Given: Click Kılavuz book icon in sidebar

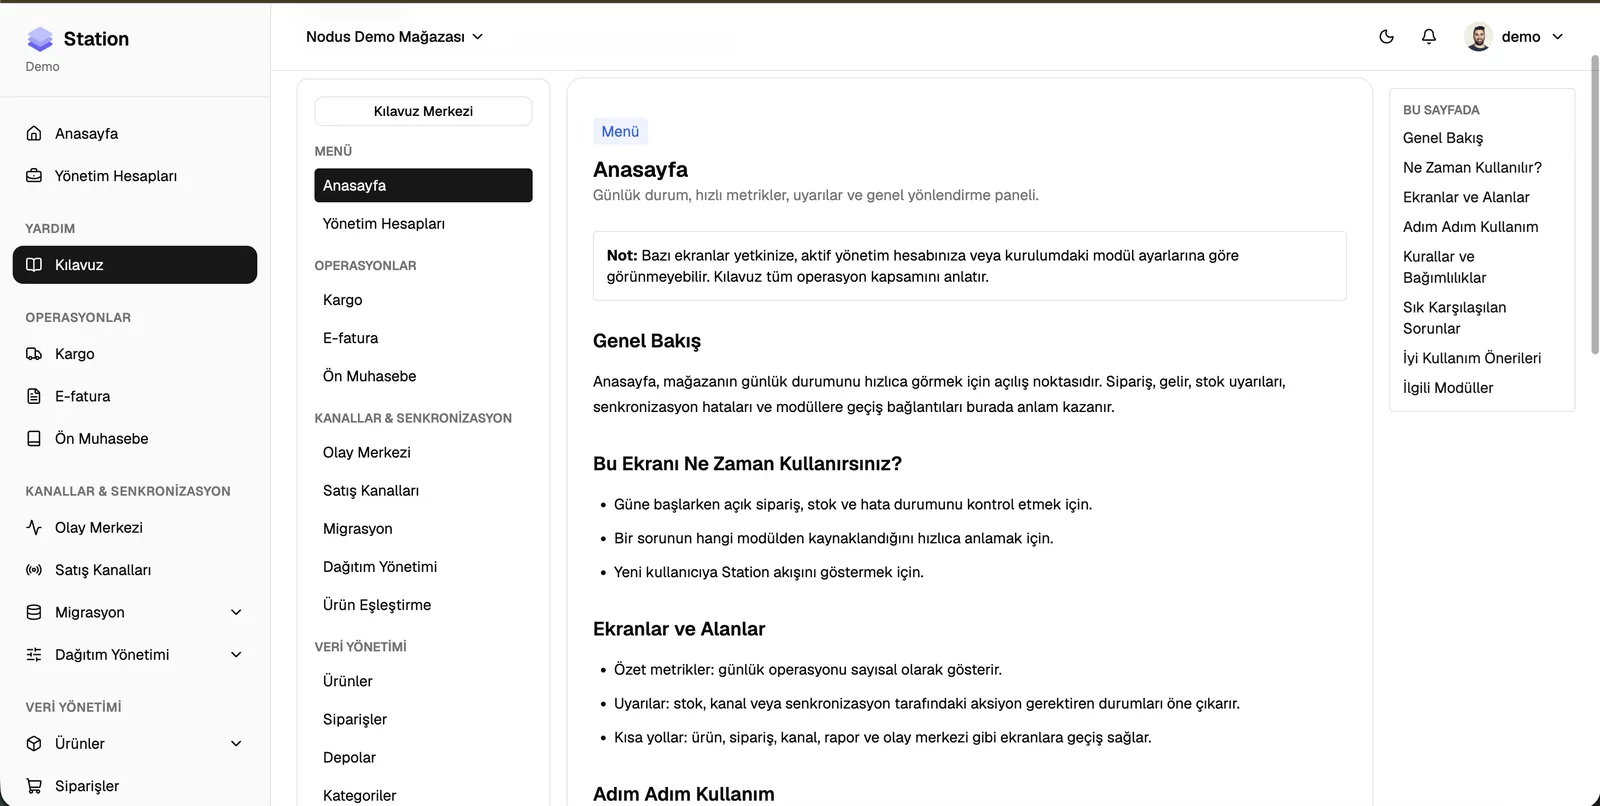Looking at the screenshot, I should click(34, 265).
